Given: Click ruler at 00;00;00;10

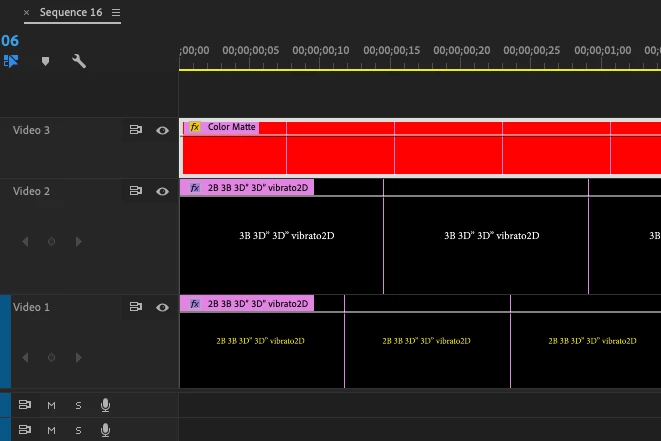Looking at the screenshot, I should (x=320, y=51).
